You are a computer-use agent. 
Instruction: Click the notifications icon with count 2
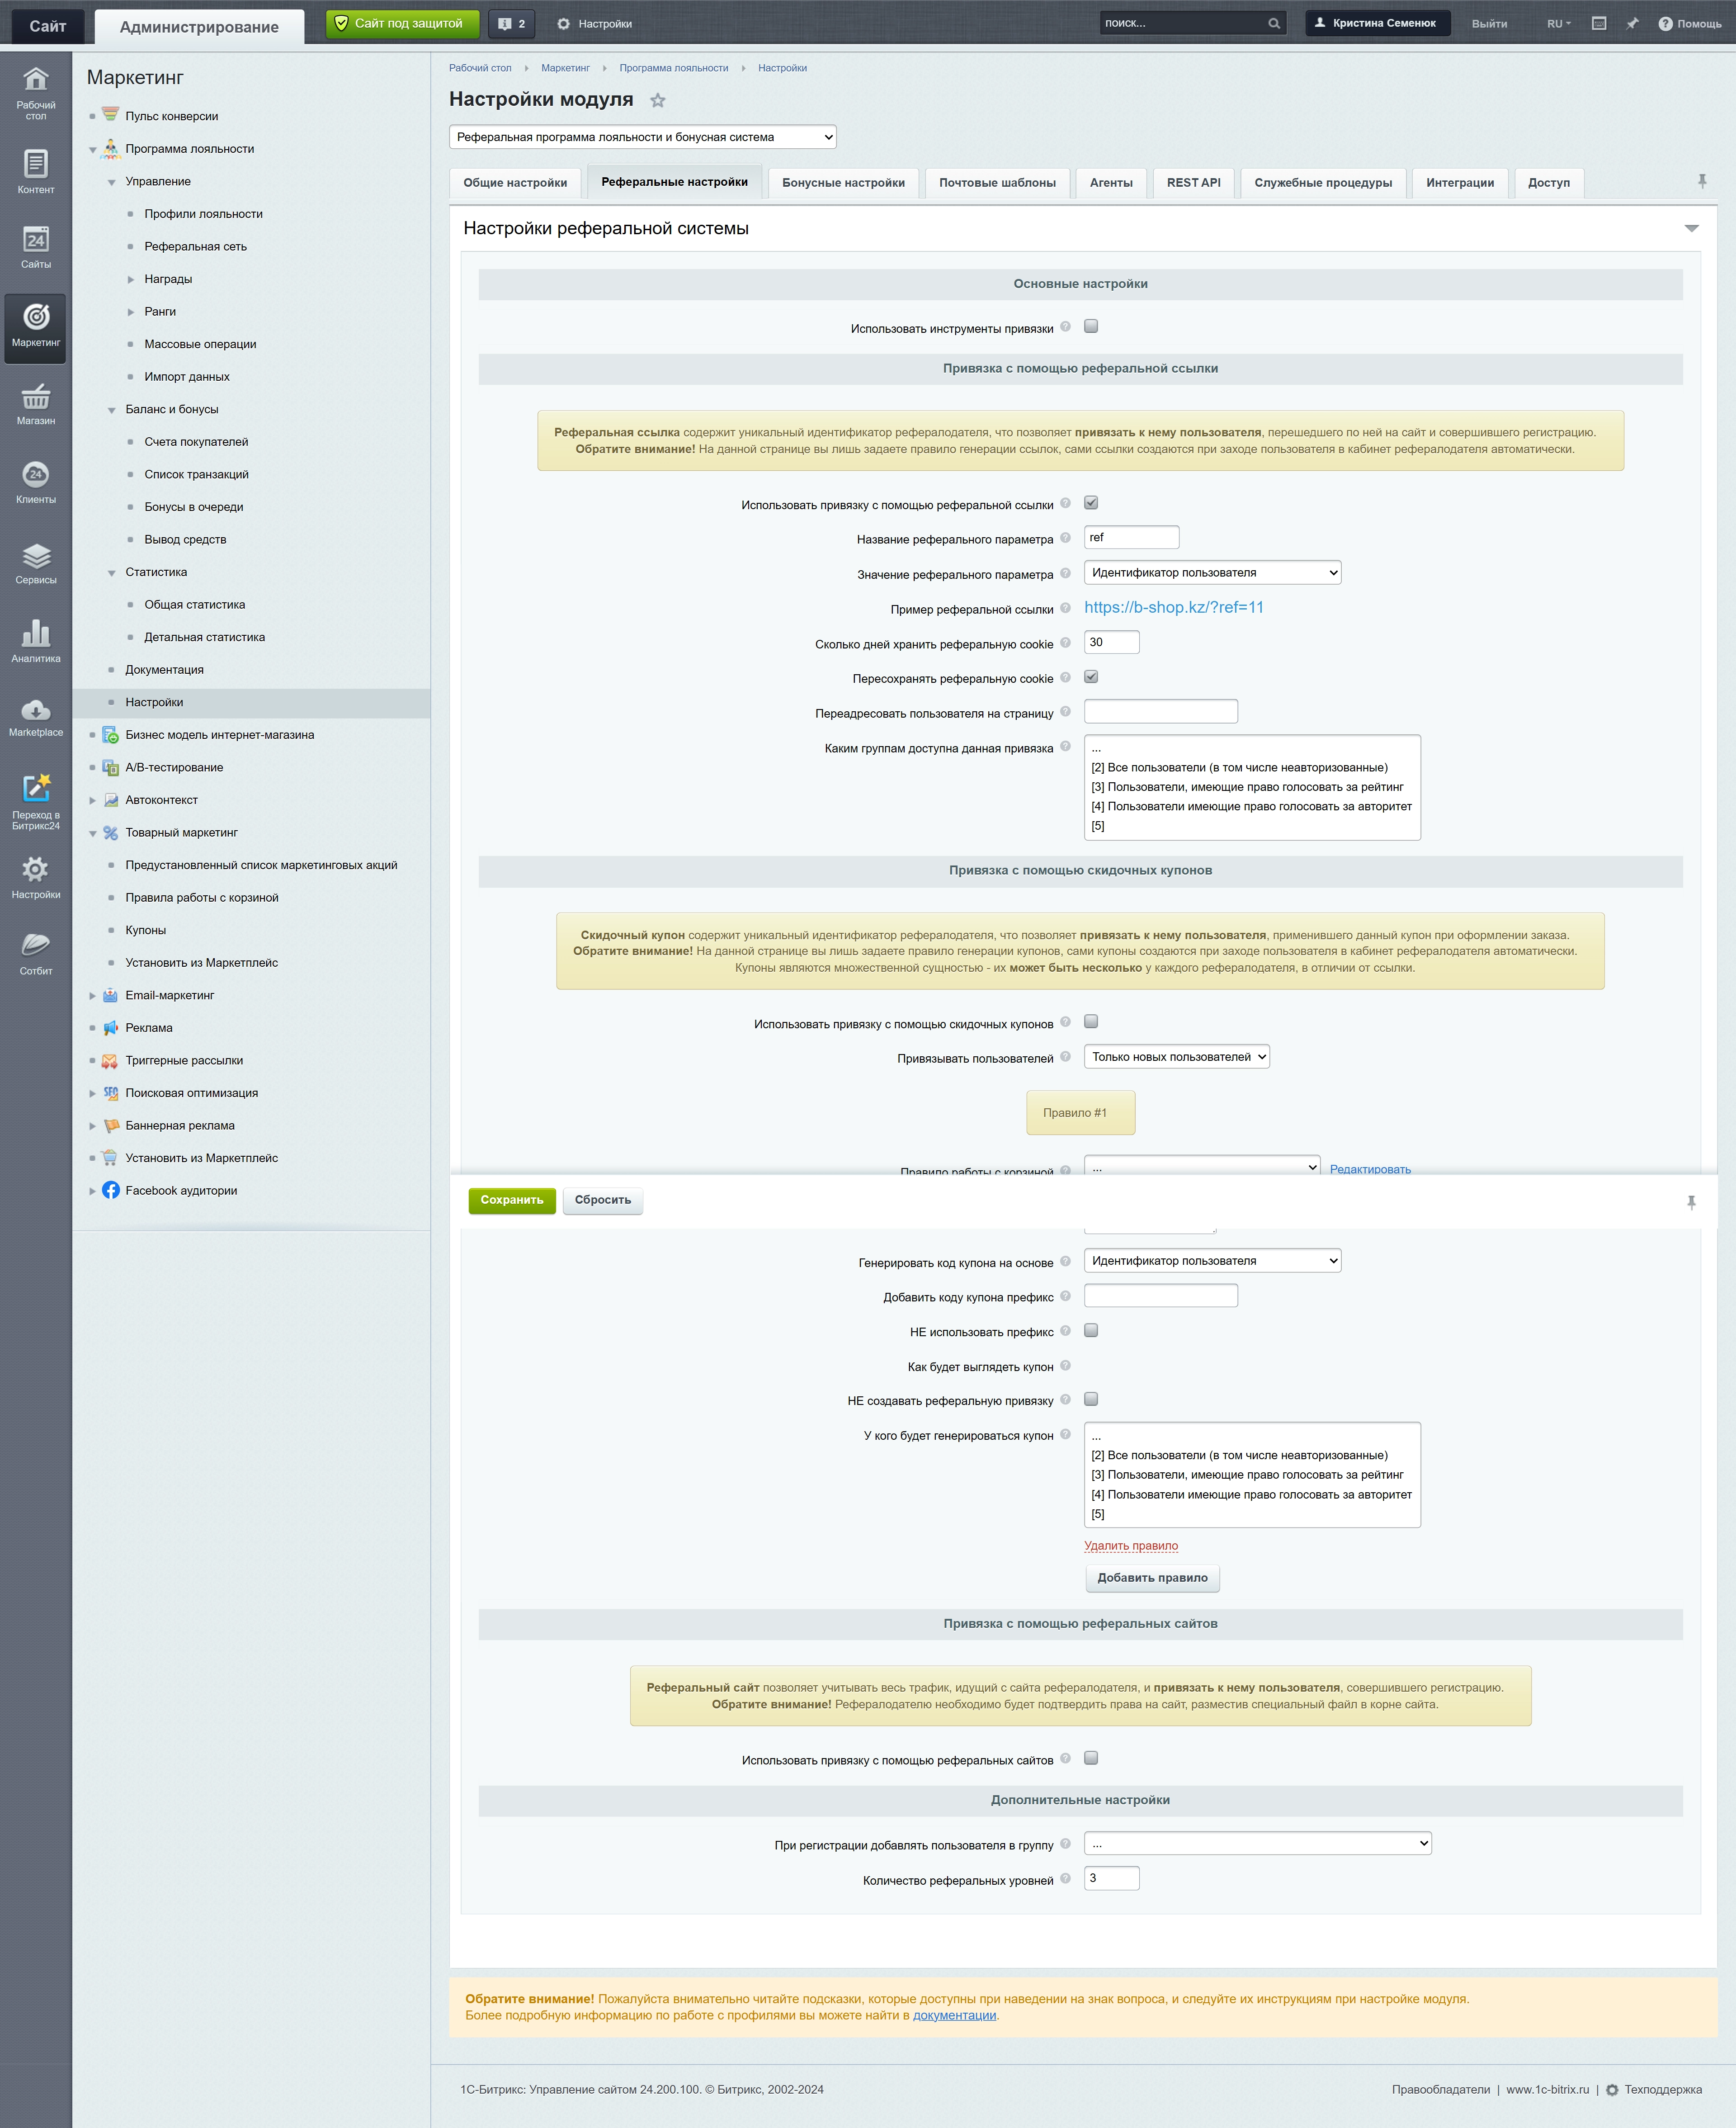click(511, 24)
